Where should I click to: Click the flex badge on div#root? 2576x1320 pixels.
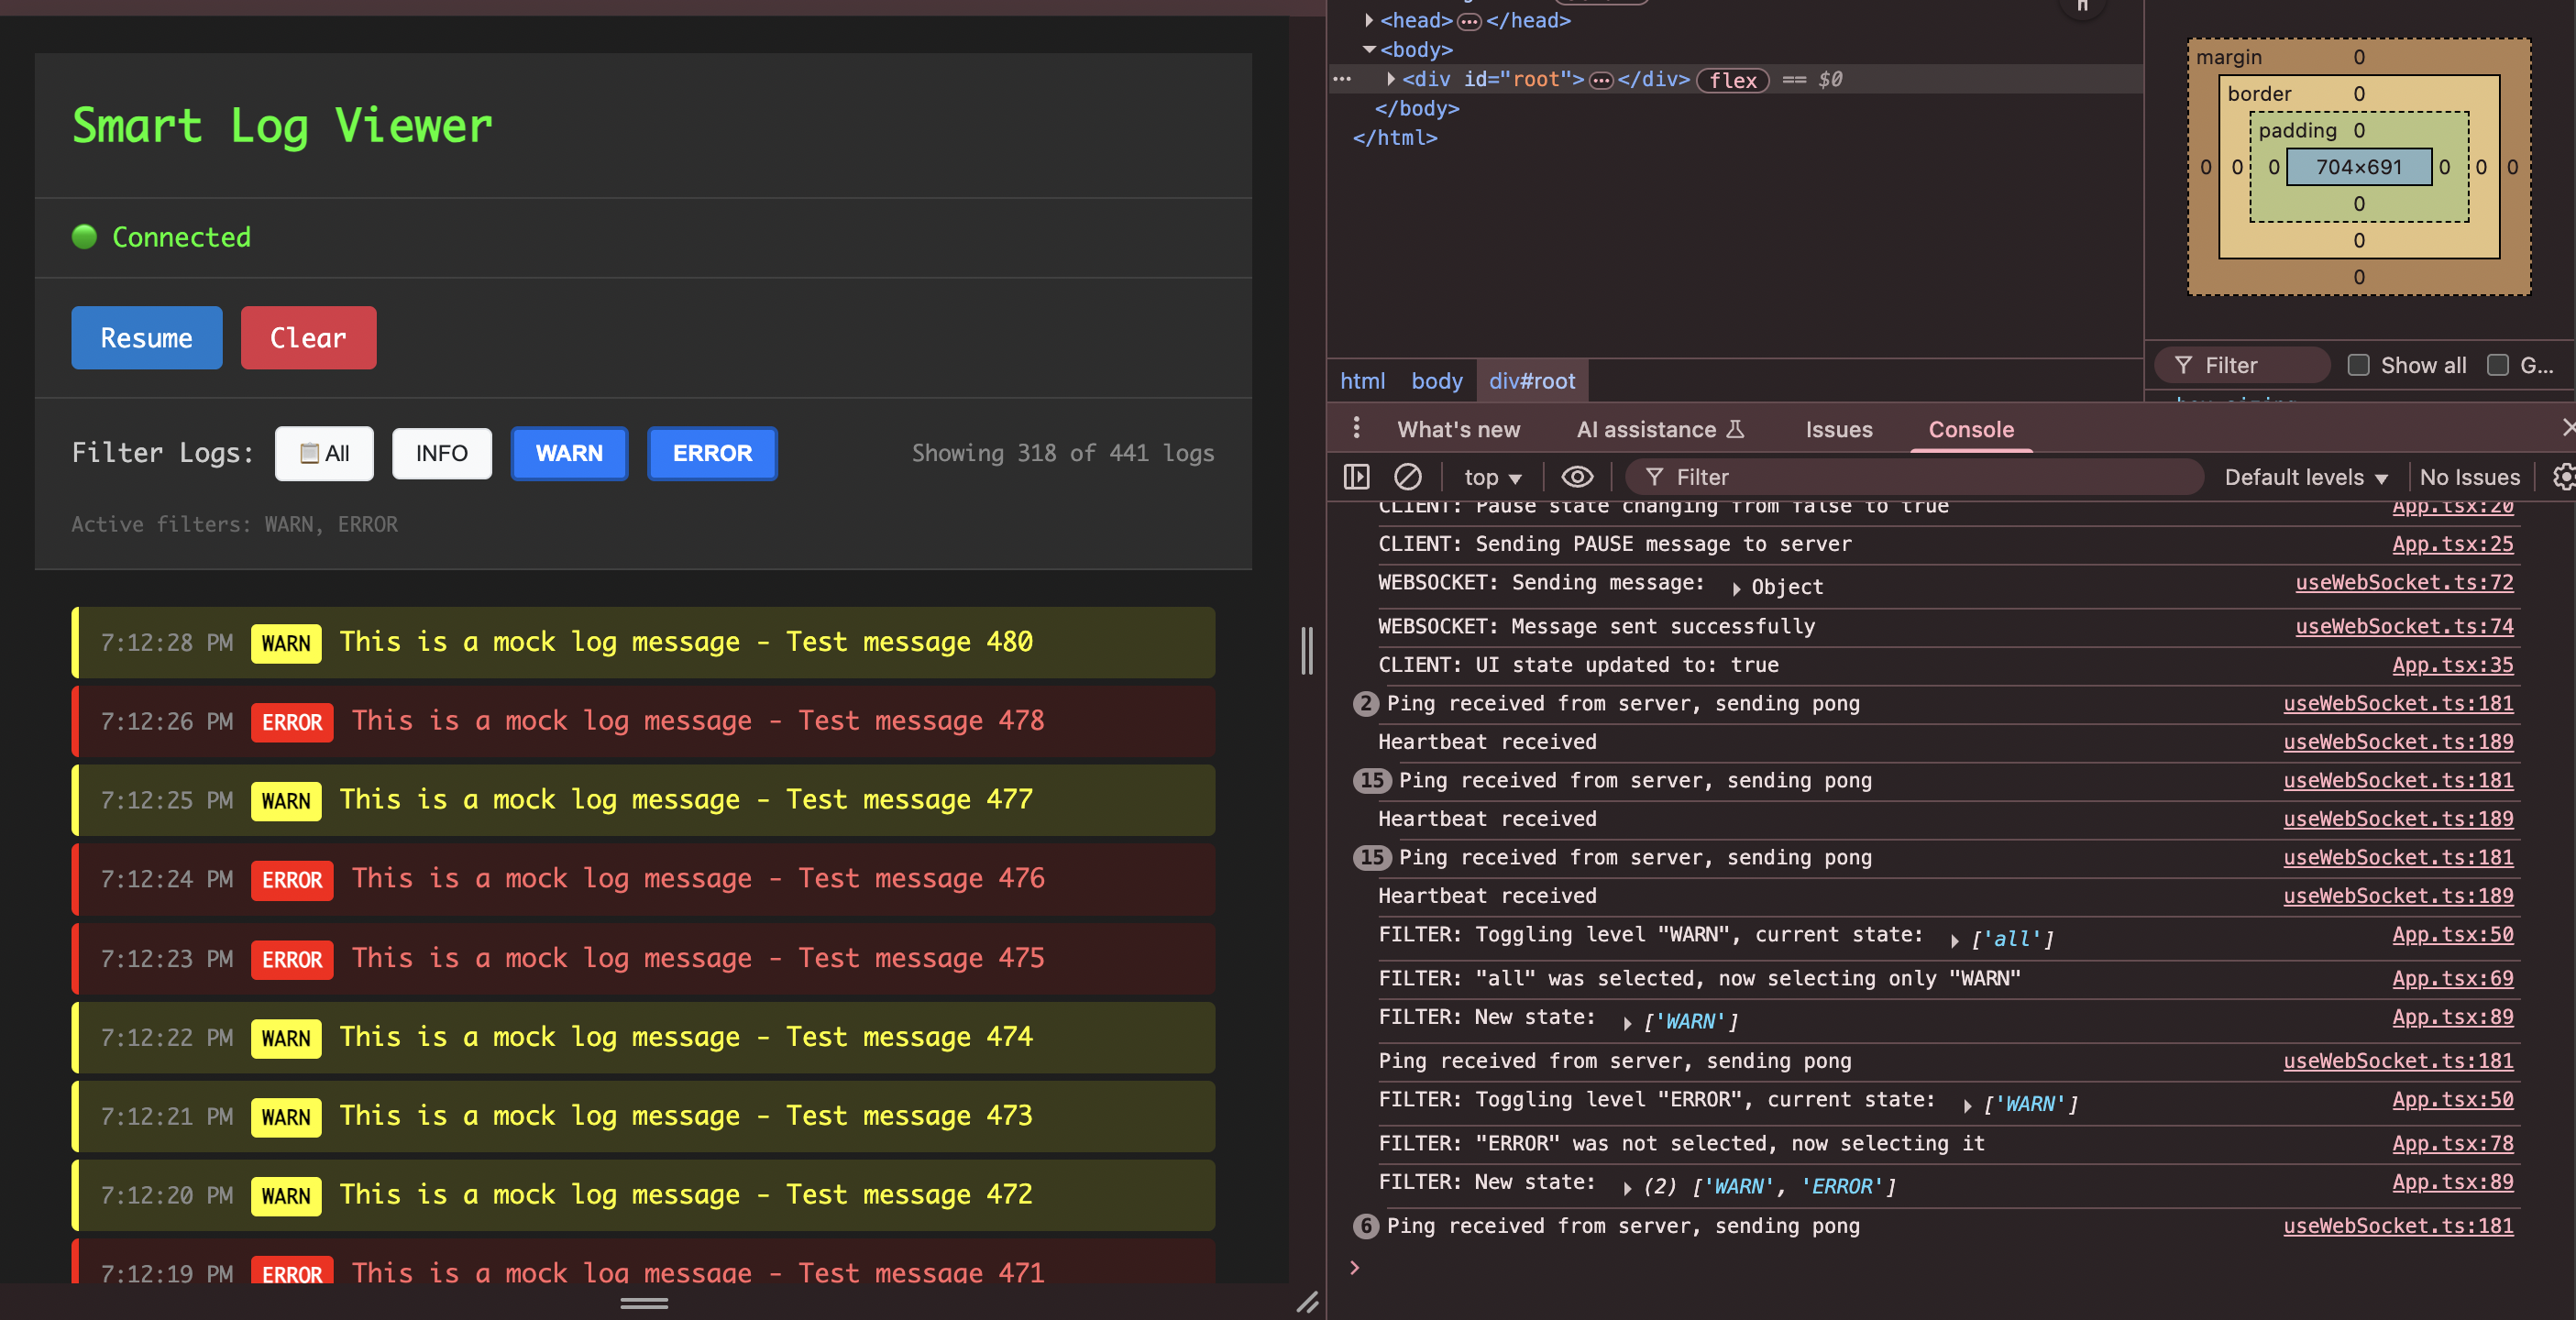tap(1733, 80)
